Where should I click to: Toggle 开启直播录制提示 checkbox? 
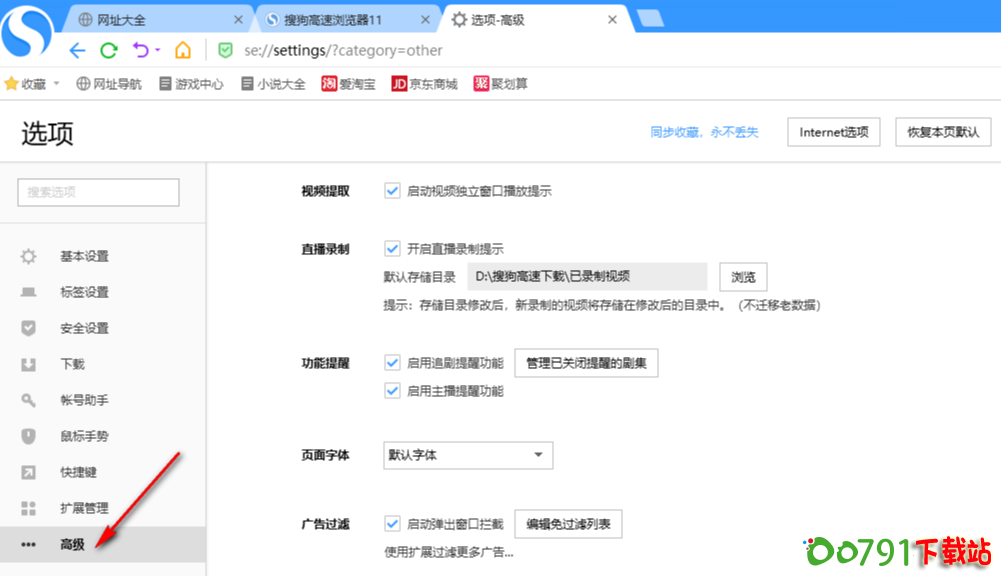pos(392,249)
